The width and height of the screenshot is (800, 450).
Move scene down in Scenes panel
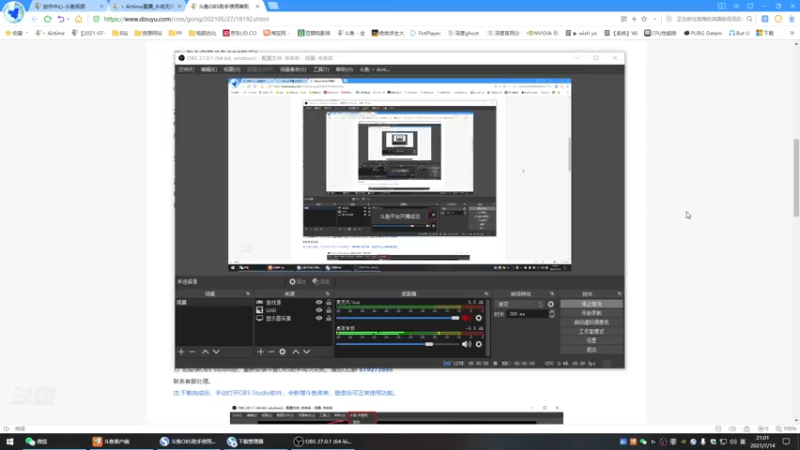click(x=216, y=352)
